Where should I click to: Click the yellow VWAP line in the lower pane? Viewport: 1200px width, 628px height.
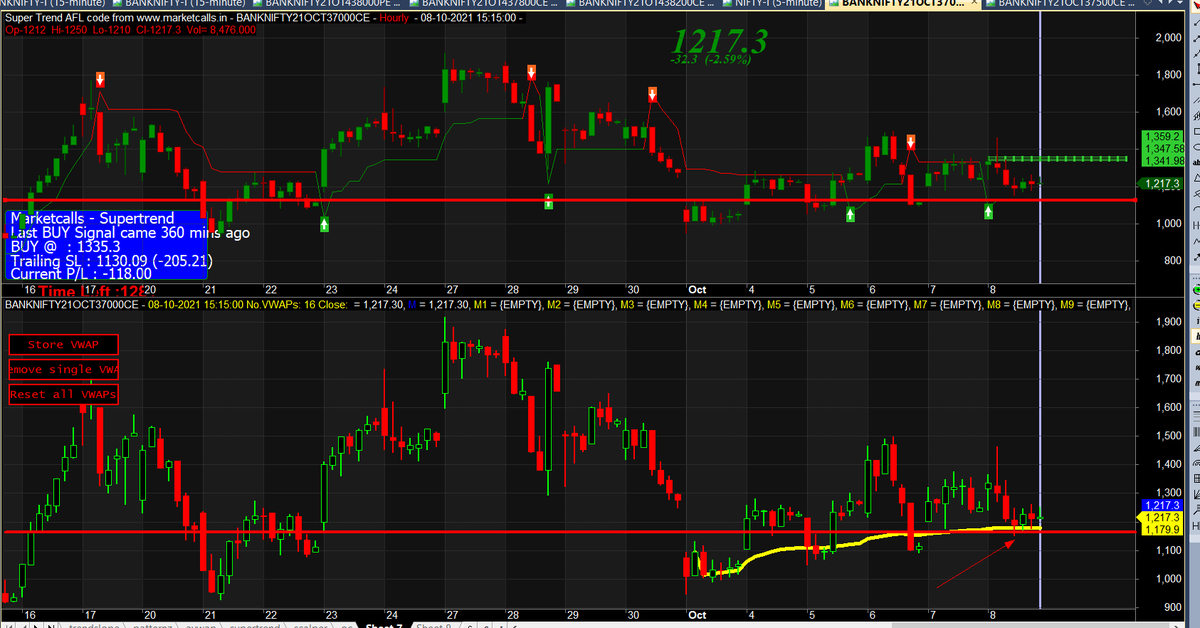pos(870,539)
